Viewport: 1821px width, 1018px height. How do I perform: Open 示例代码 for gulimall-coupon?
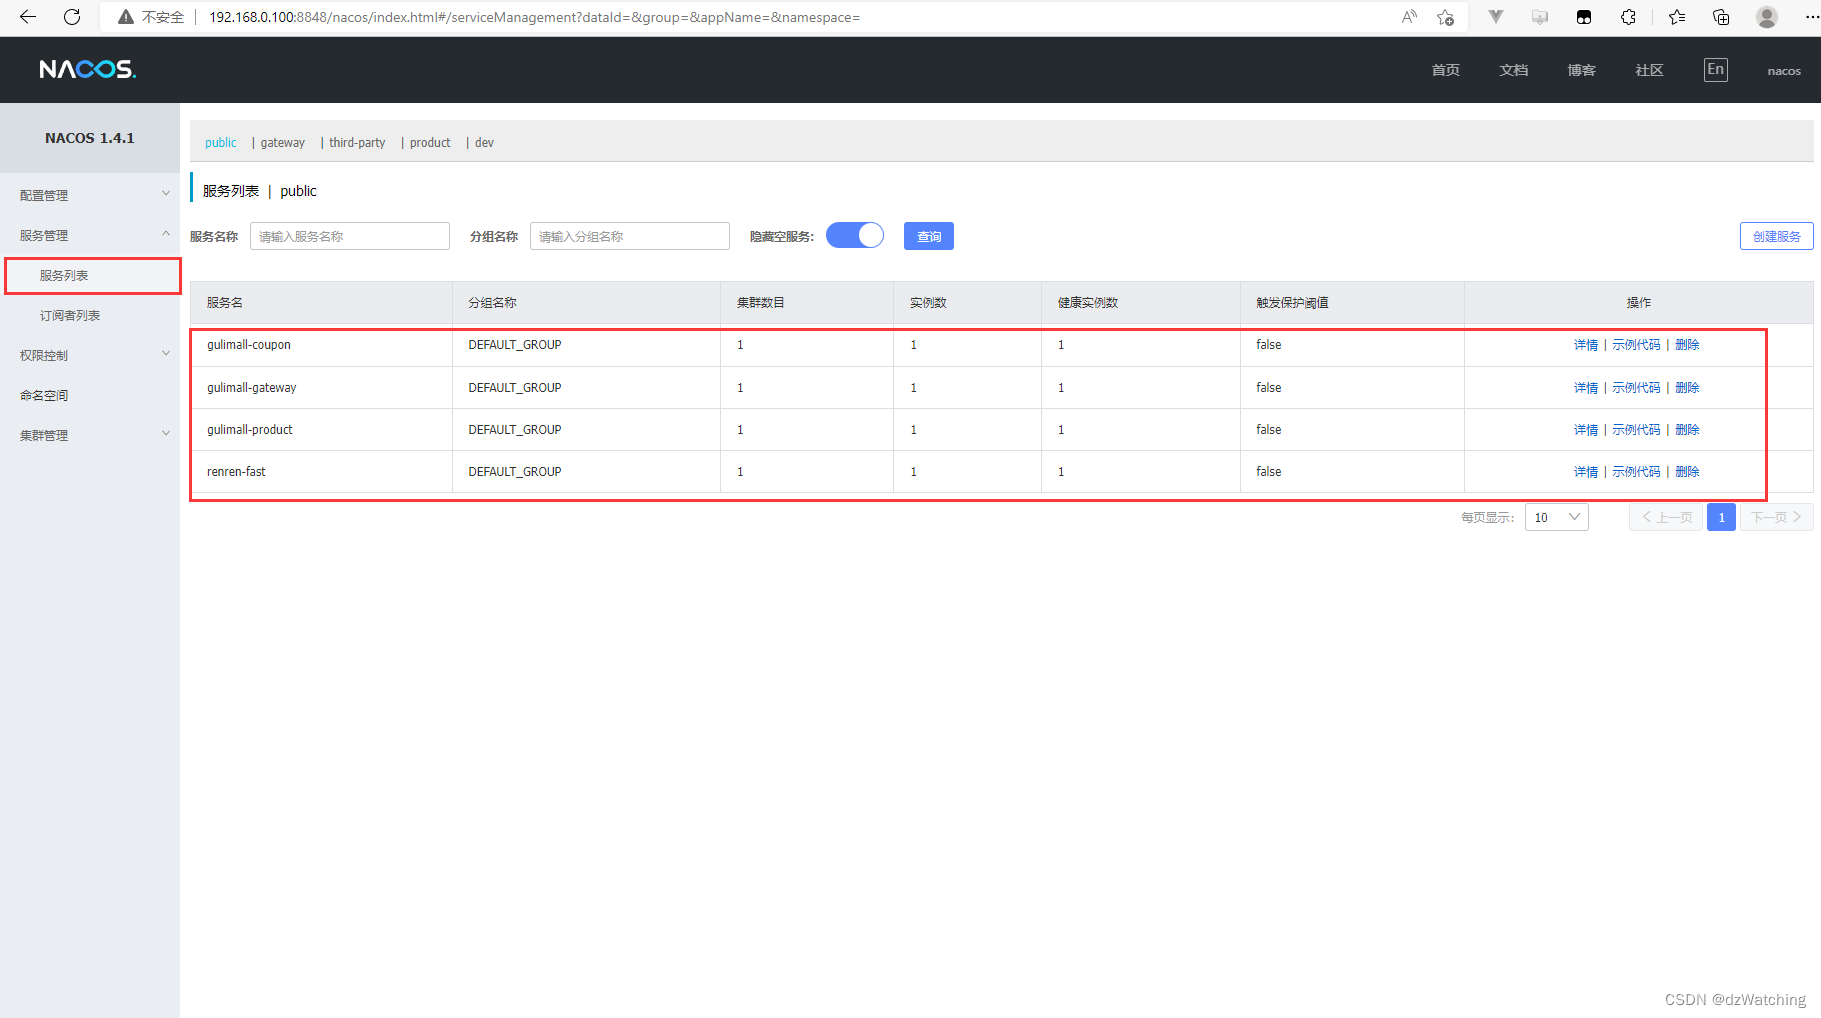(1636, 344)
